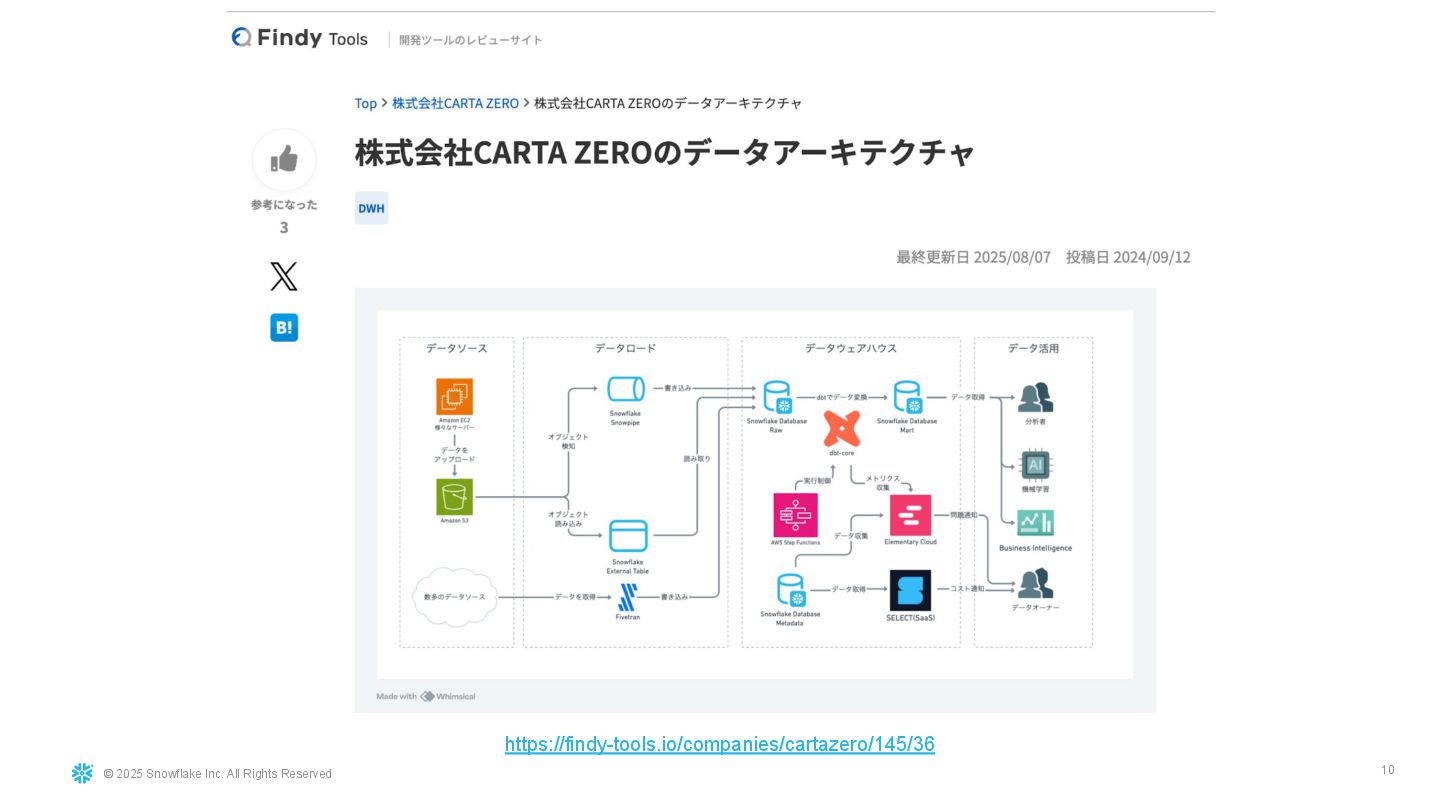Click the SELECT(SaaS) icon
1440x810 pixels.
(910, 591)
